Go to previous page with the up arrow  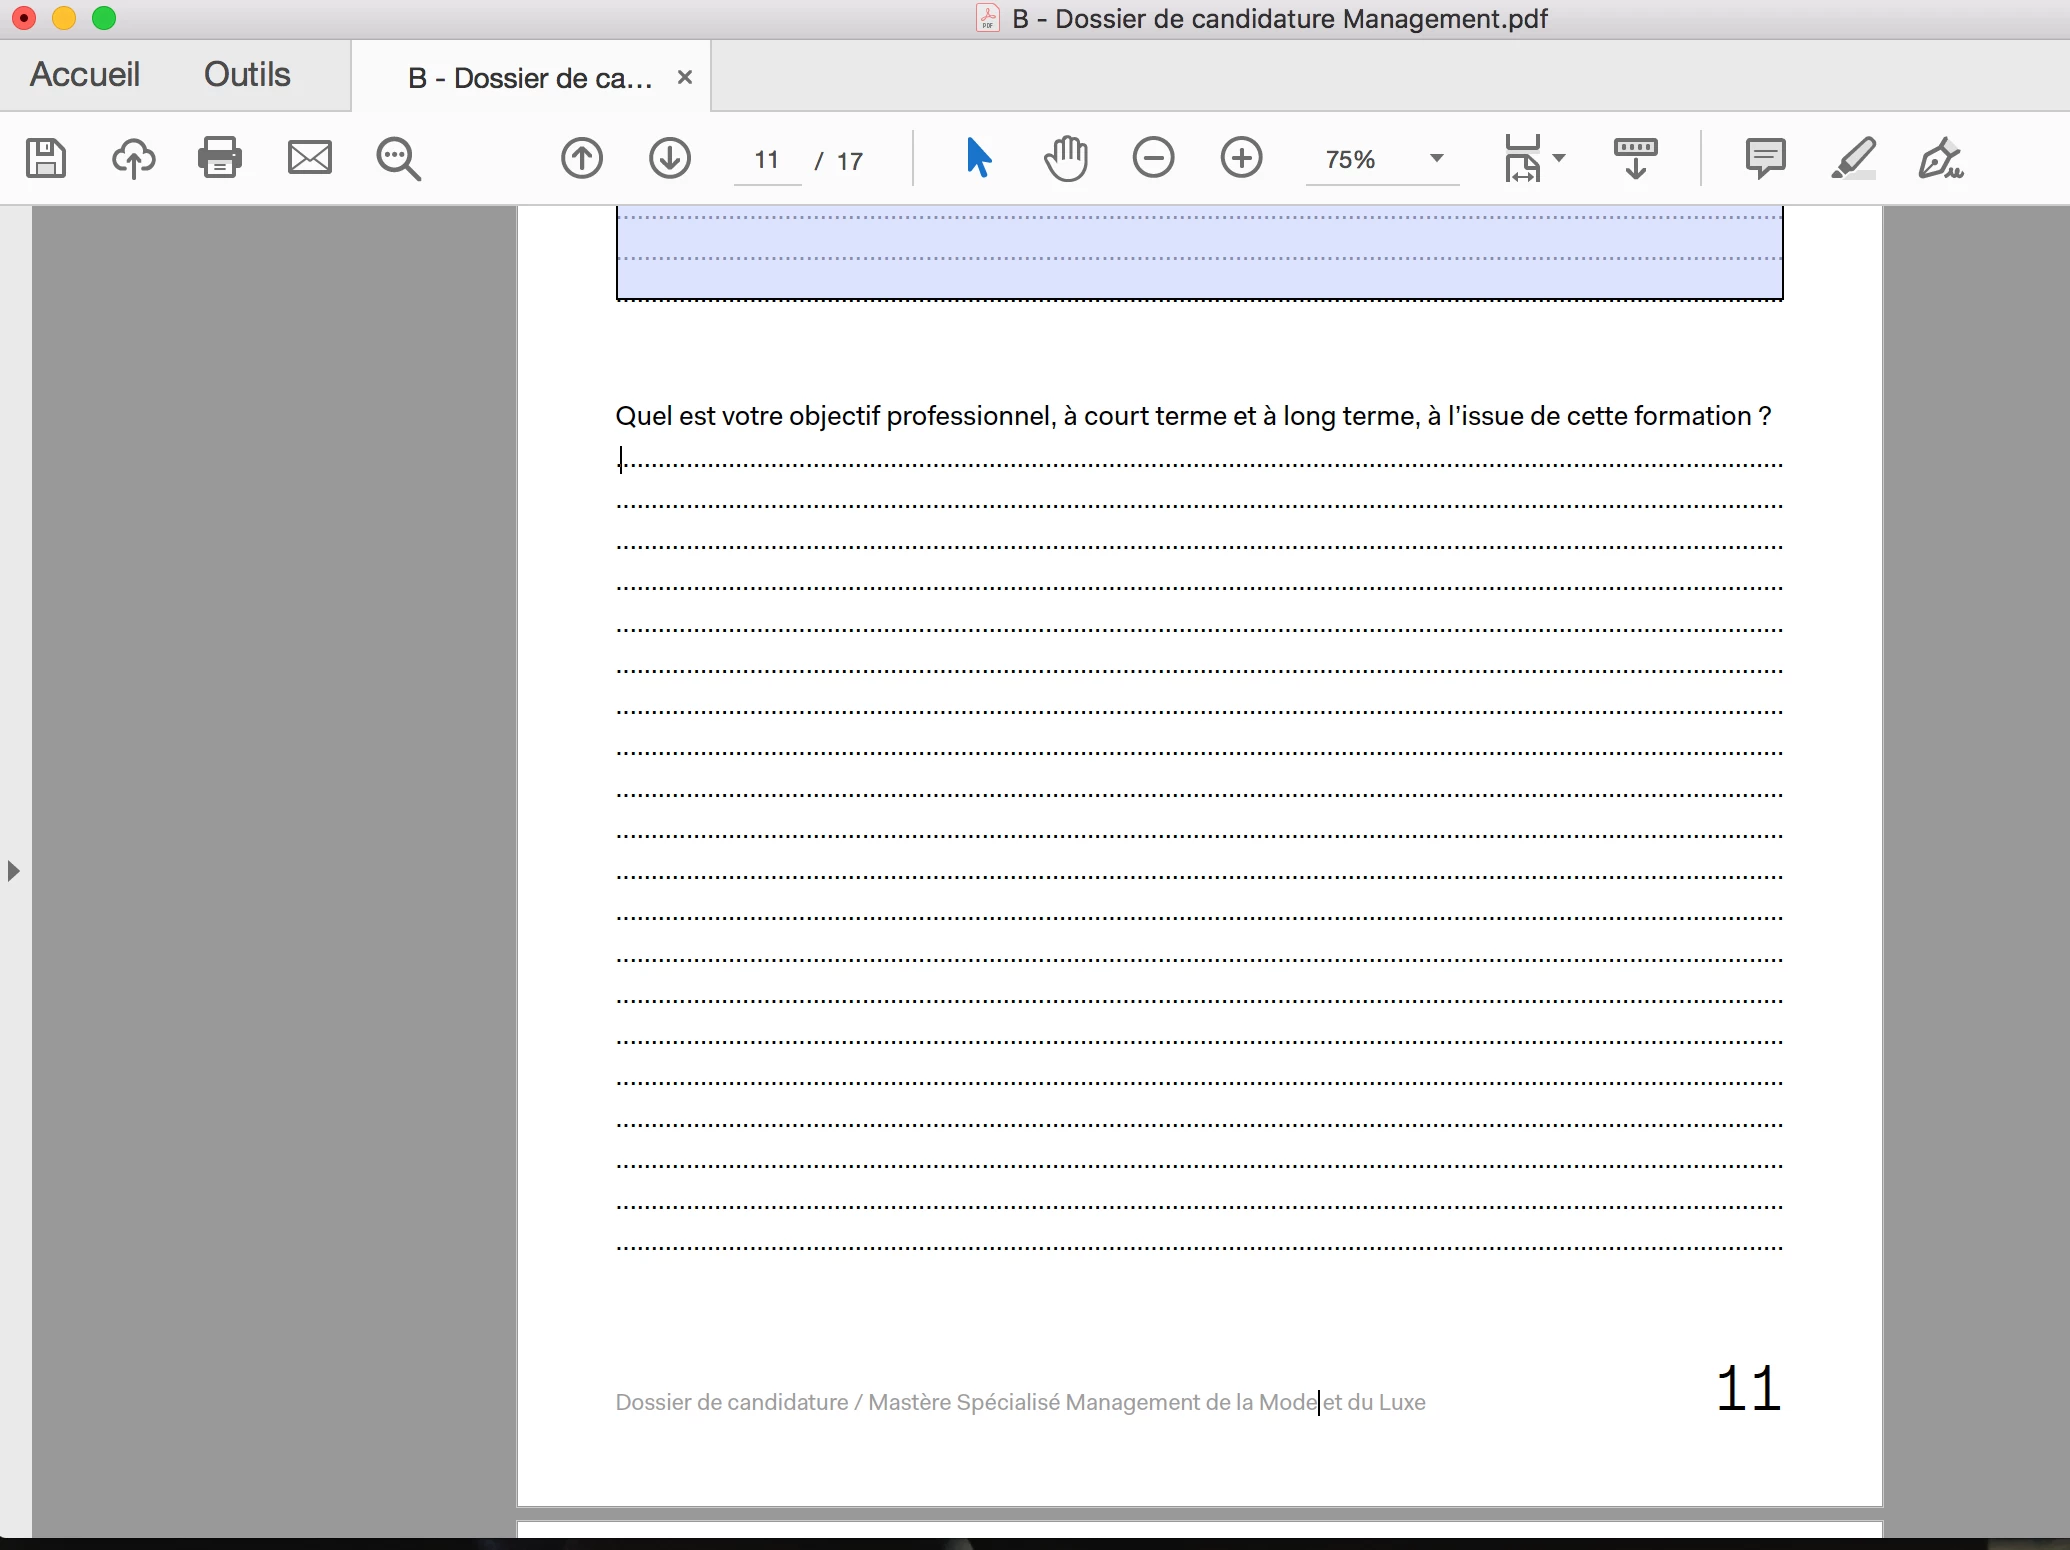tap(582, 158)
